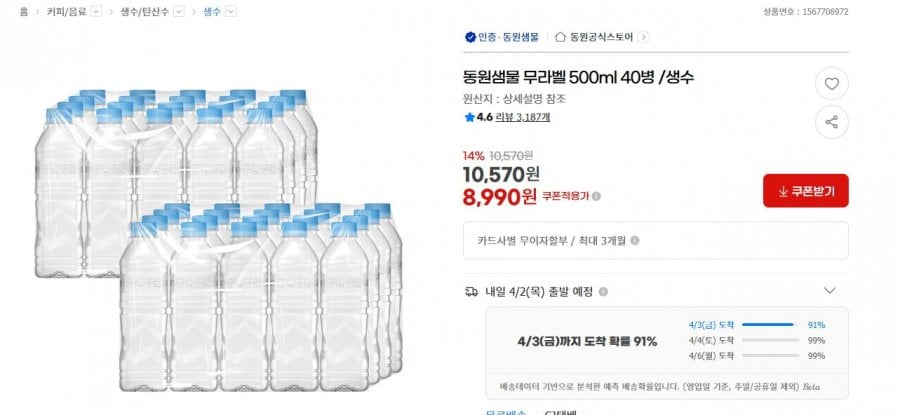This screenshot has width=900, height=415.
Task: Go to 홈 in the breadcrumb
Action: [23, 12]
